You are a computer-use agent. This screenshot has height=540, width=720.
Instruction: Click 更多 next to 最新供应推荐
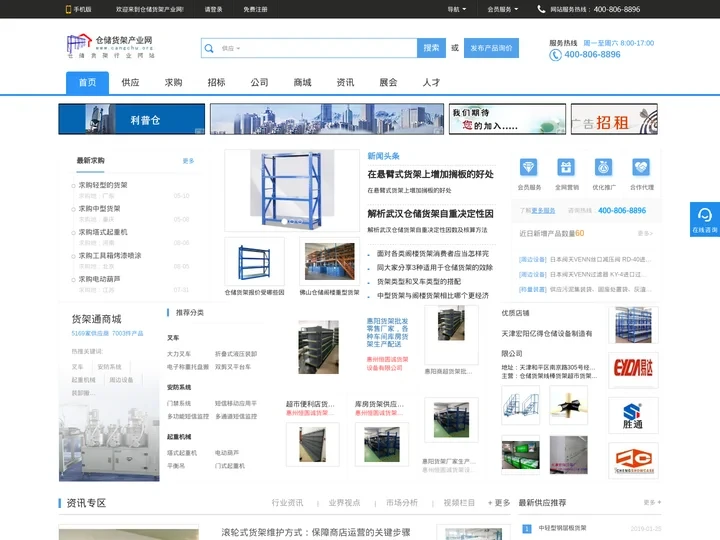tap(652, 503)
